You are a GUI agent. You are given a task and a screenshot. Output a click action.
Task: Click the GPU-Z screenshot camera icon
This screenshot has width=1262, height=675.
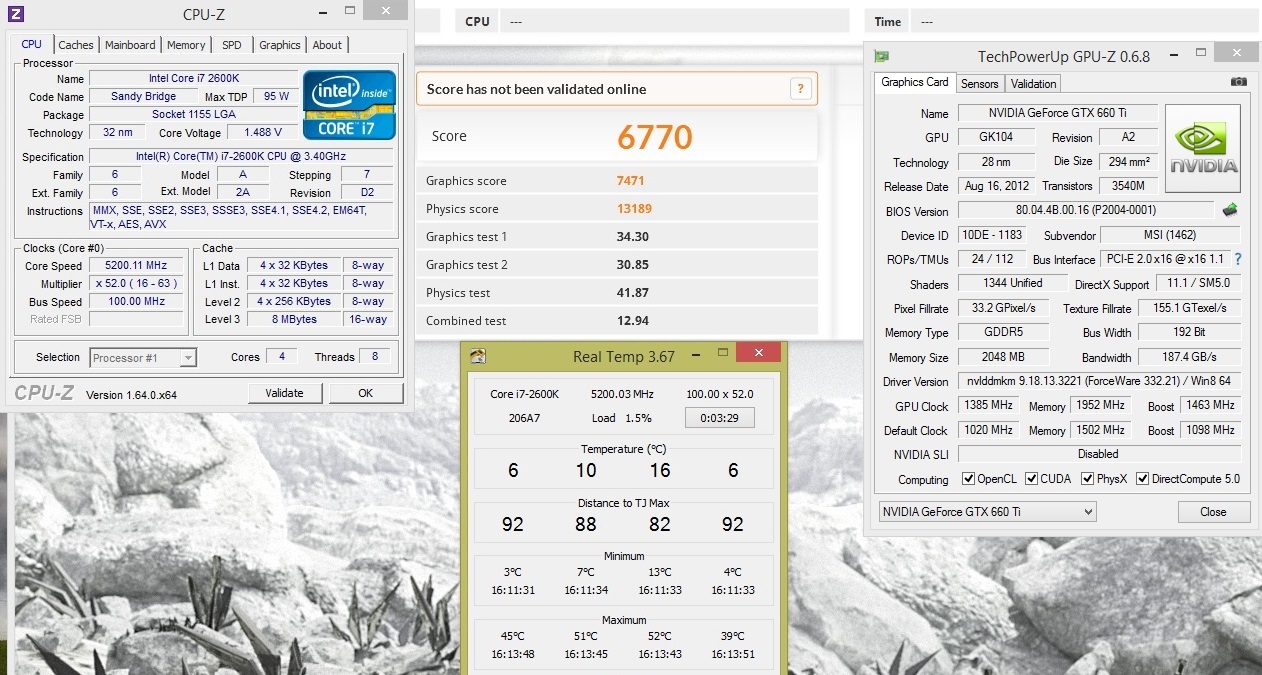coord(1238,82)
